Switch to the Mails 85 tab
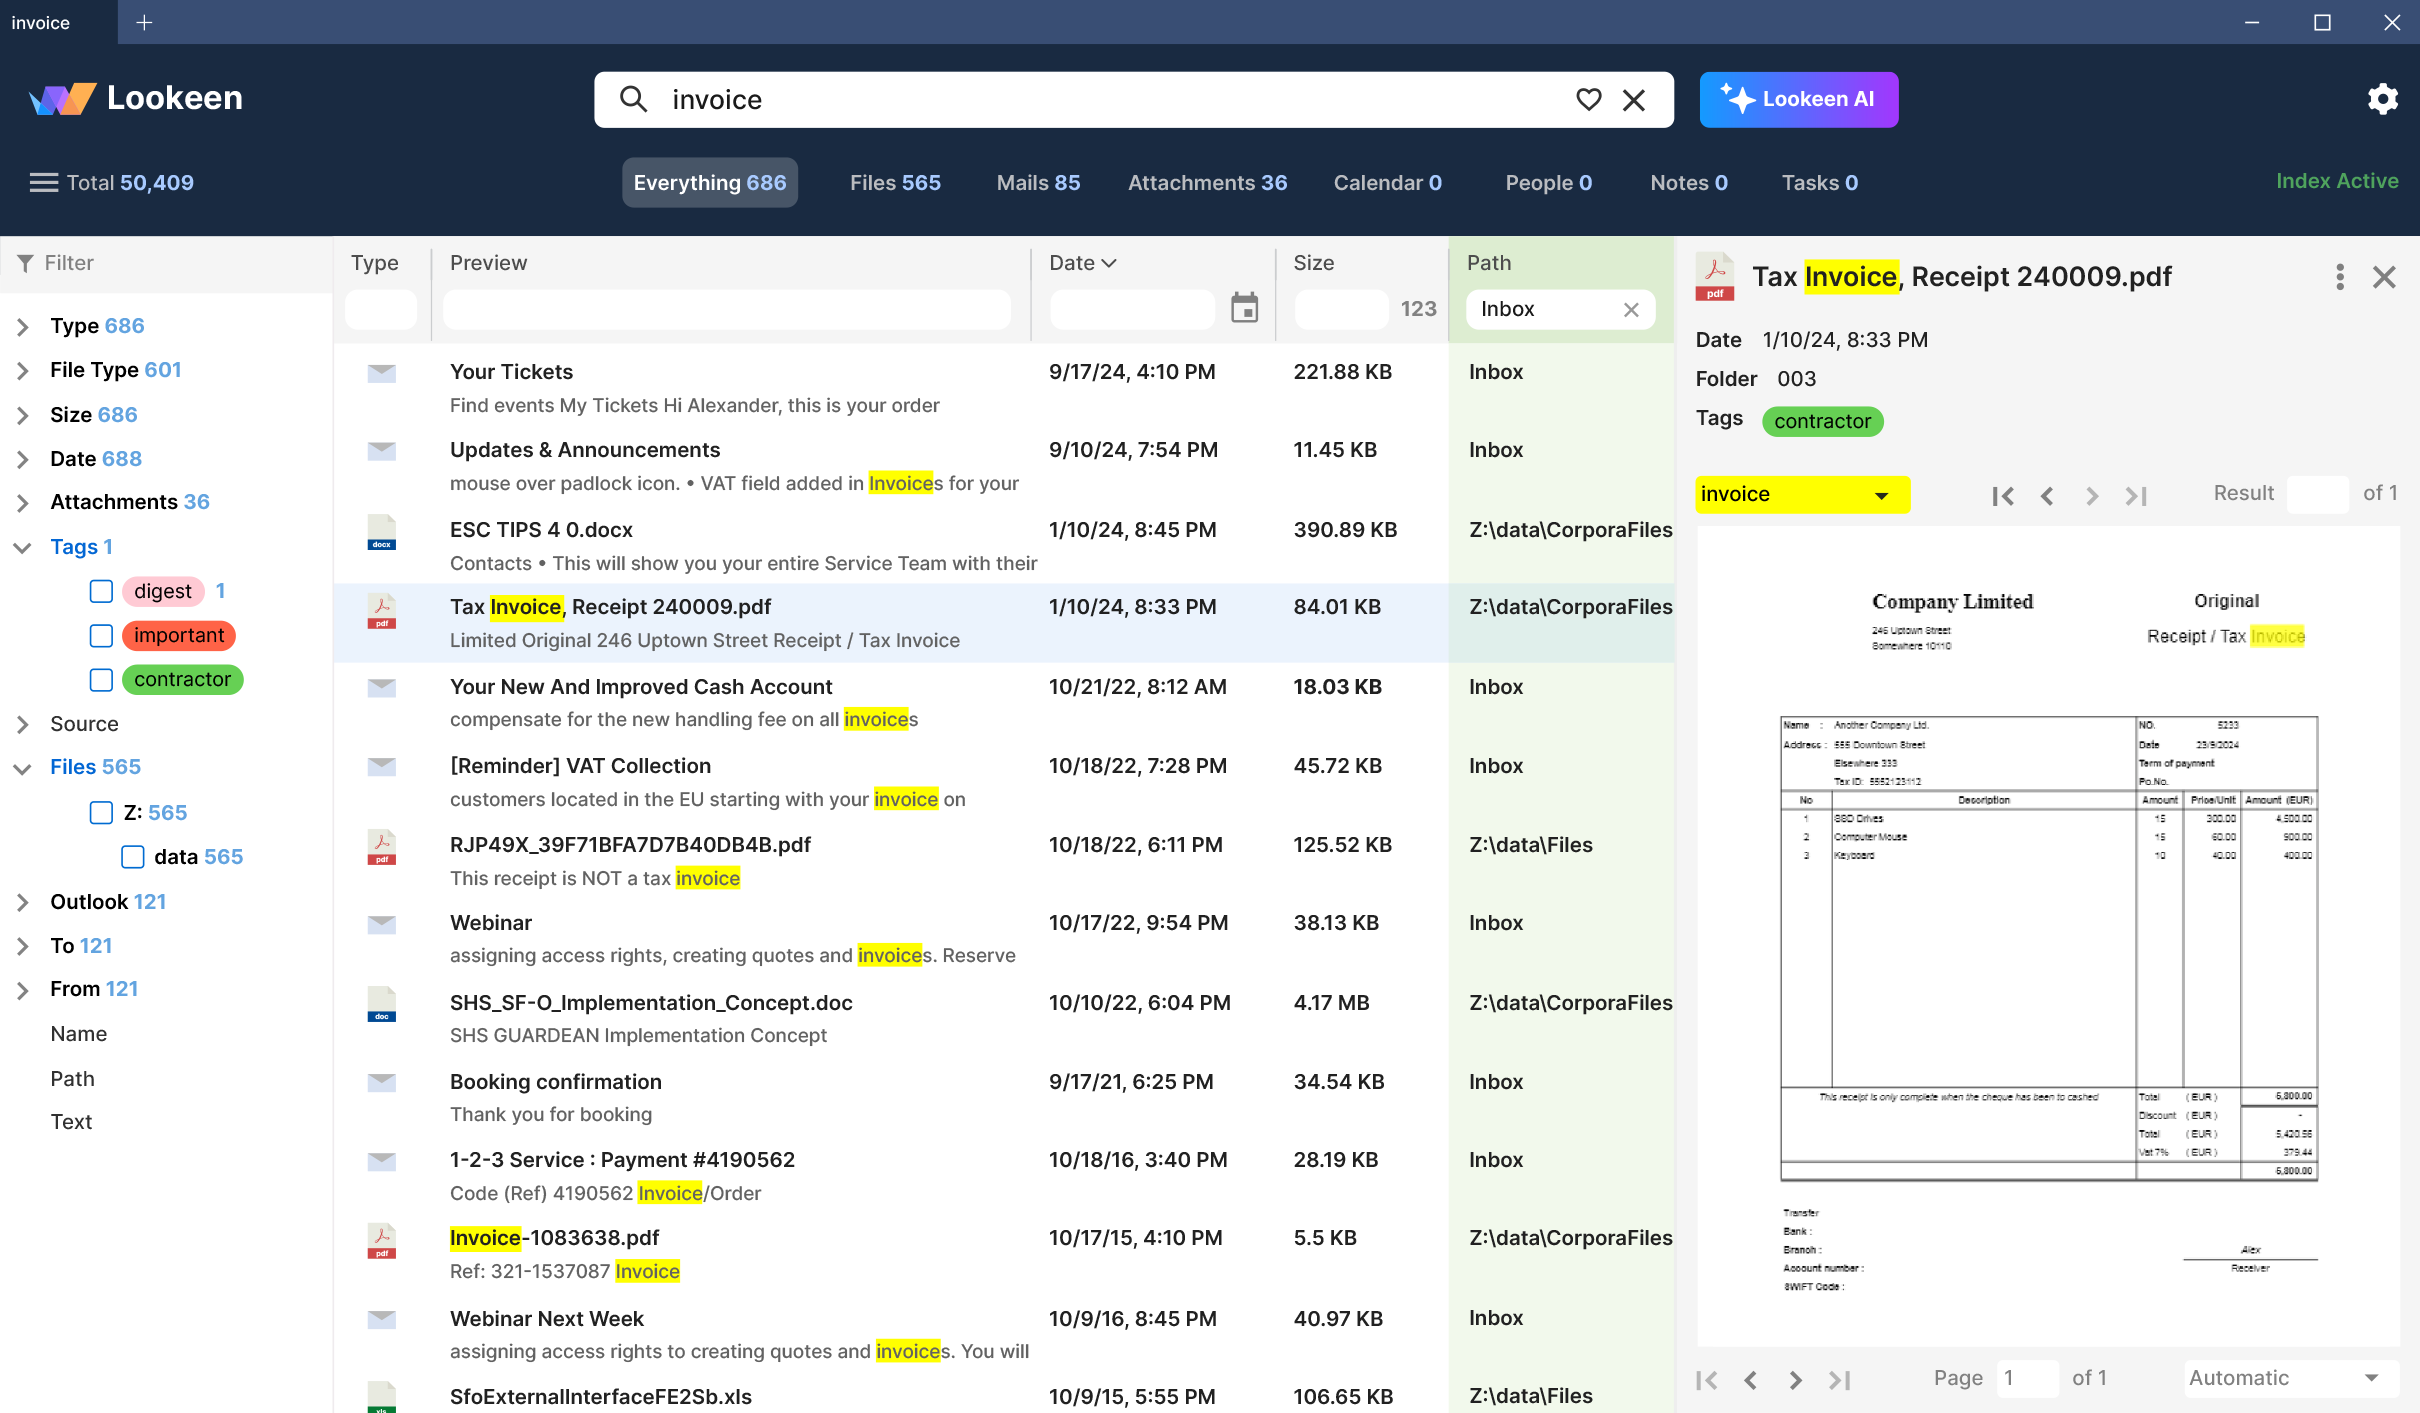 click(x=1037, y=182)
